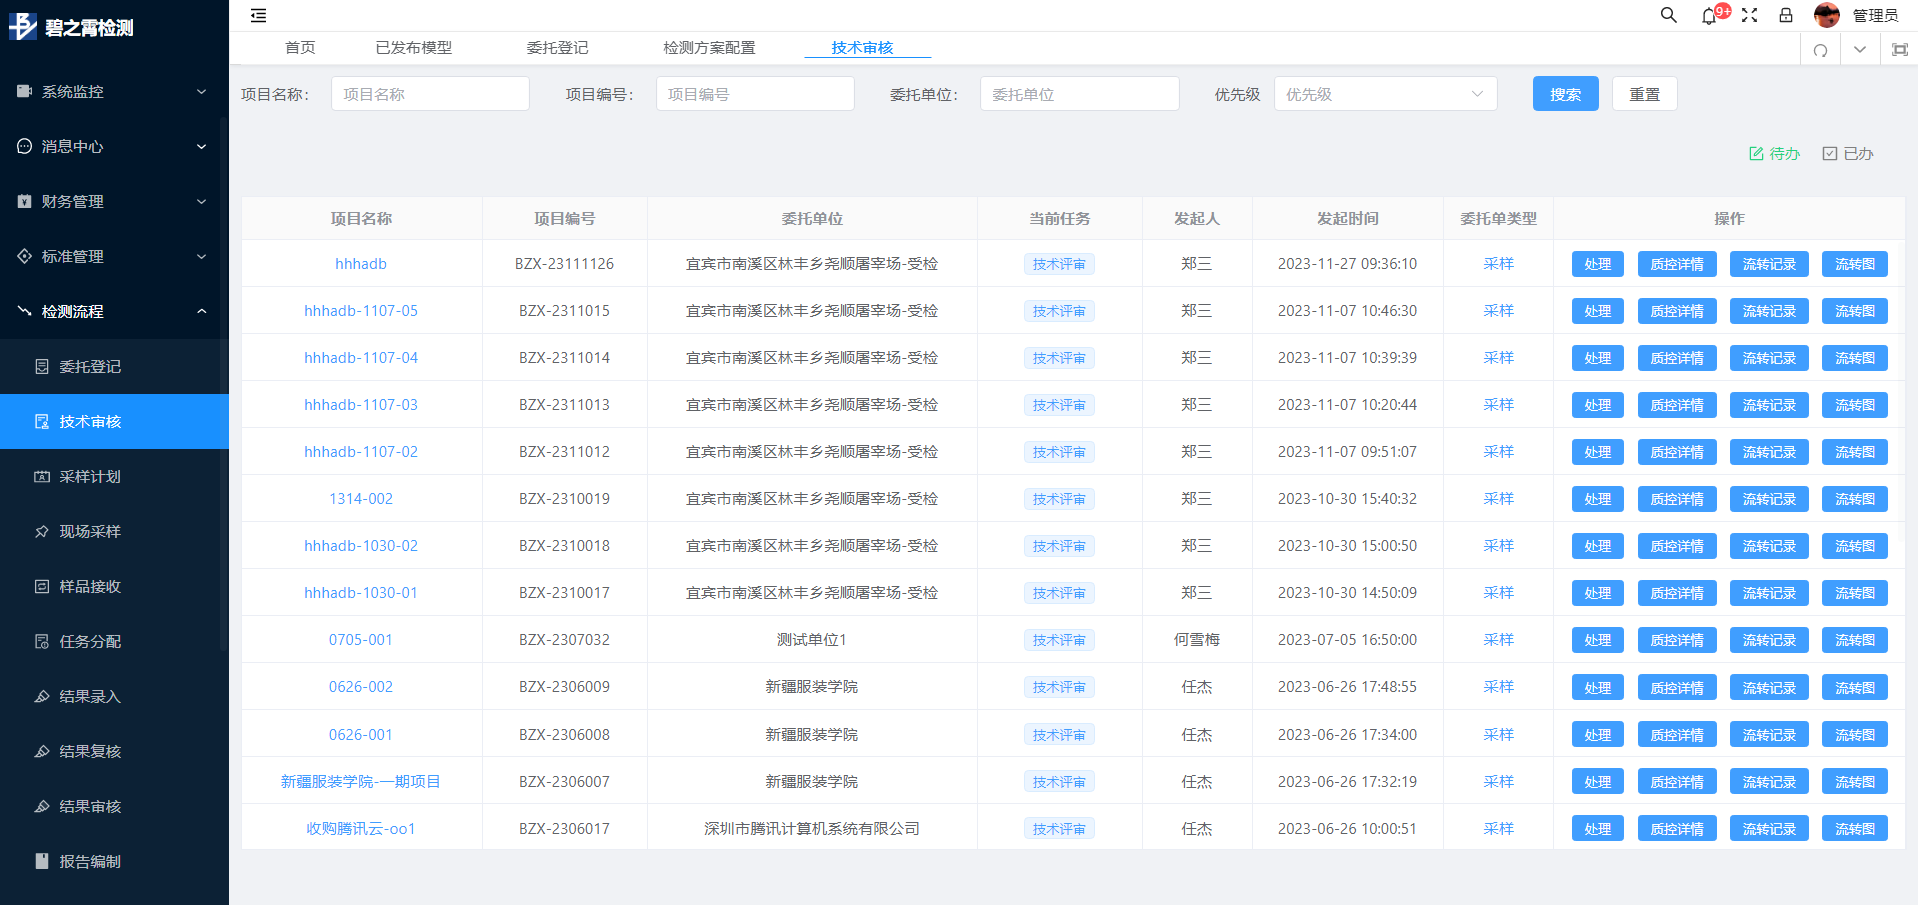Select cell 何雪梅 initiator

point(1197,640)
